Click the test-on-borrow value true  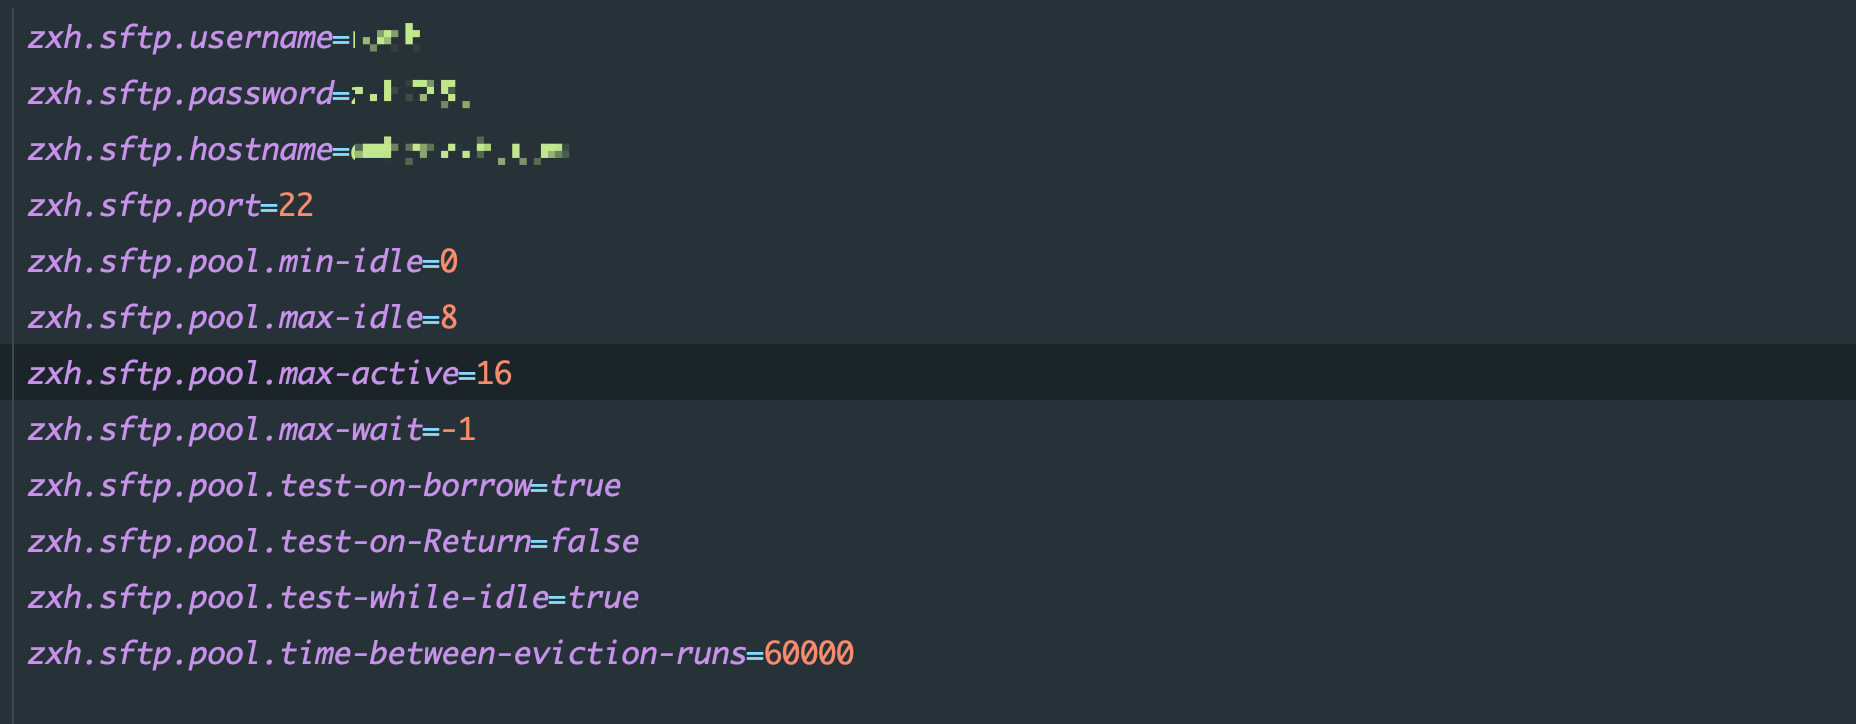[x=585, y=486]
